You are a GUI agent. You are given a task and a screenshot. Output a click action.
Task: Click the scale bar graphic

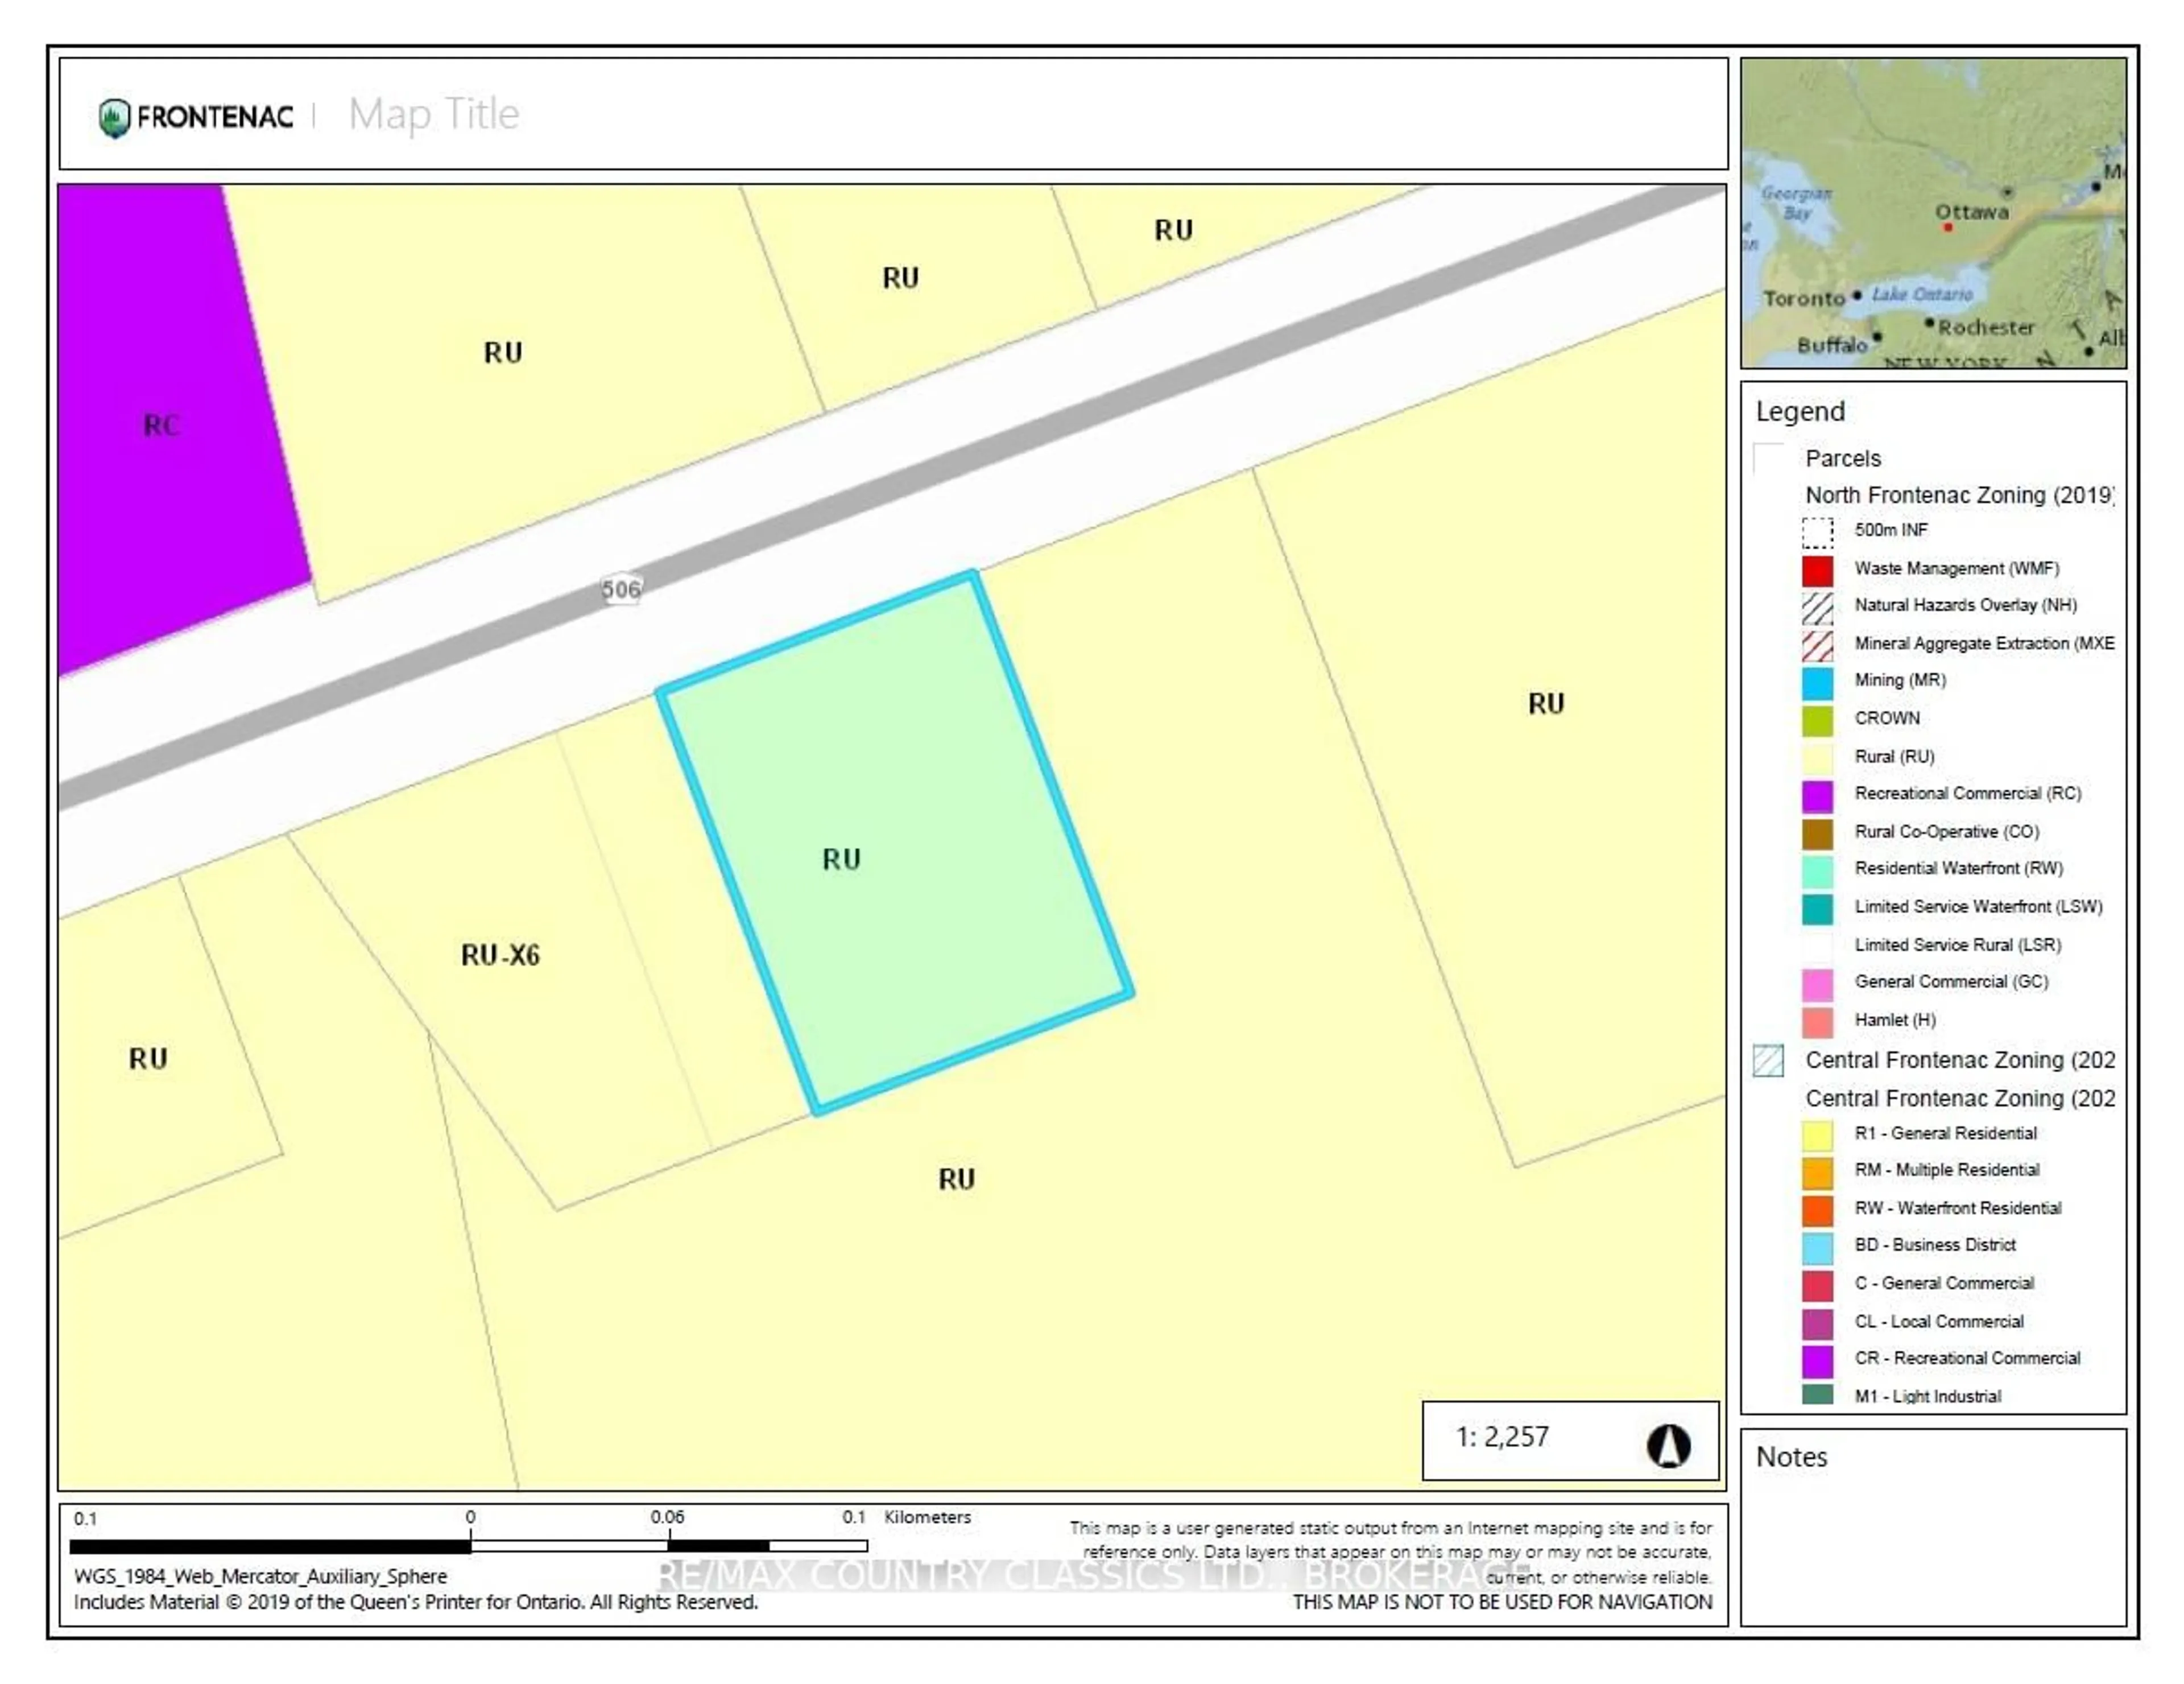[x=468, y=1546]
